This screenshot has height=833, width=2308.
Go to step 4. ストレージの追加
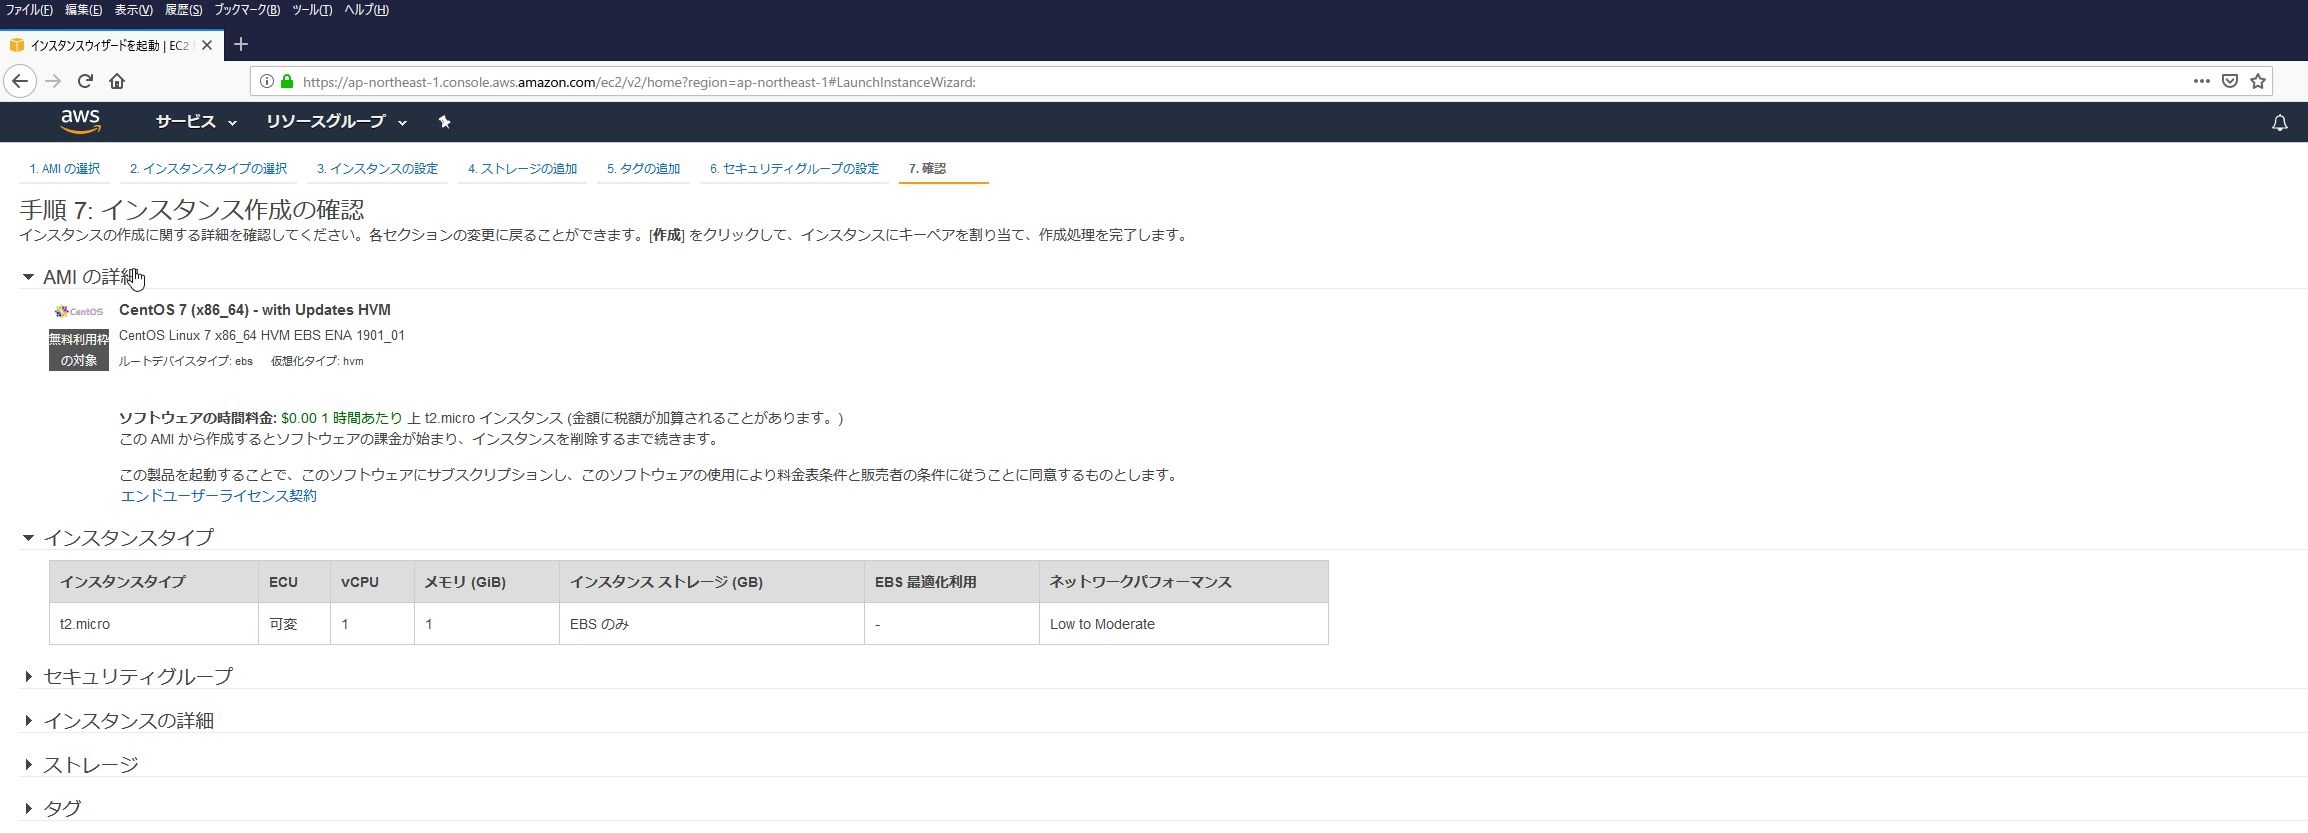point(522,169)
